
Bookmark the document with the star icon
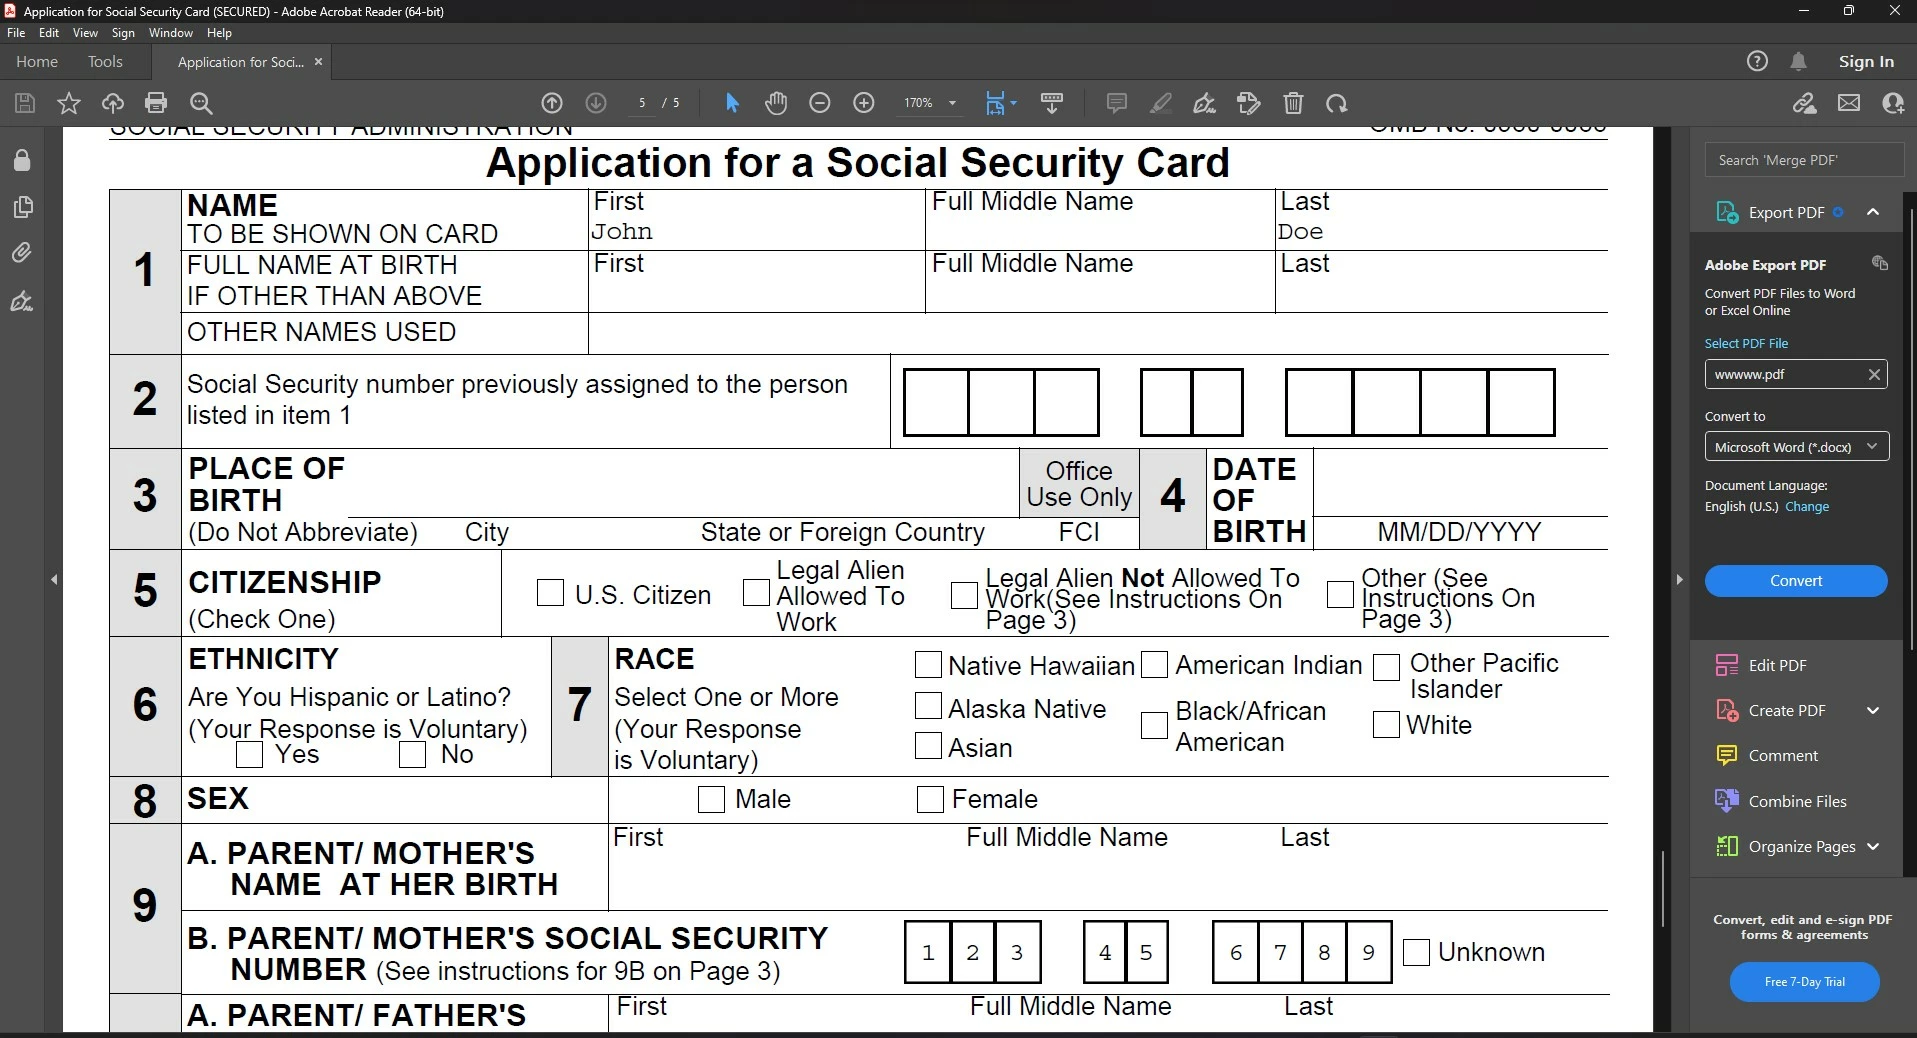coord(69,103)
